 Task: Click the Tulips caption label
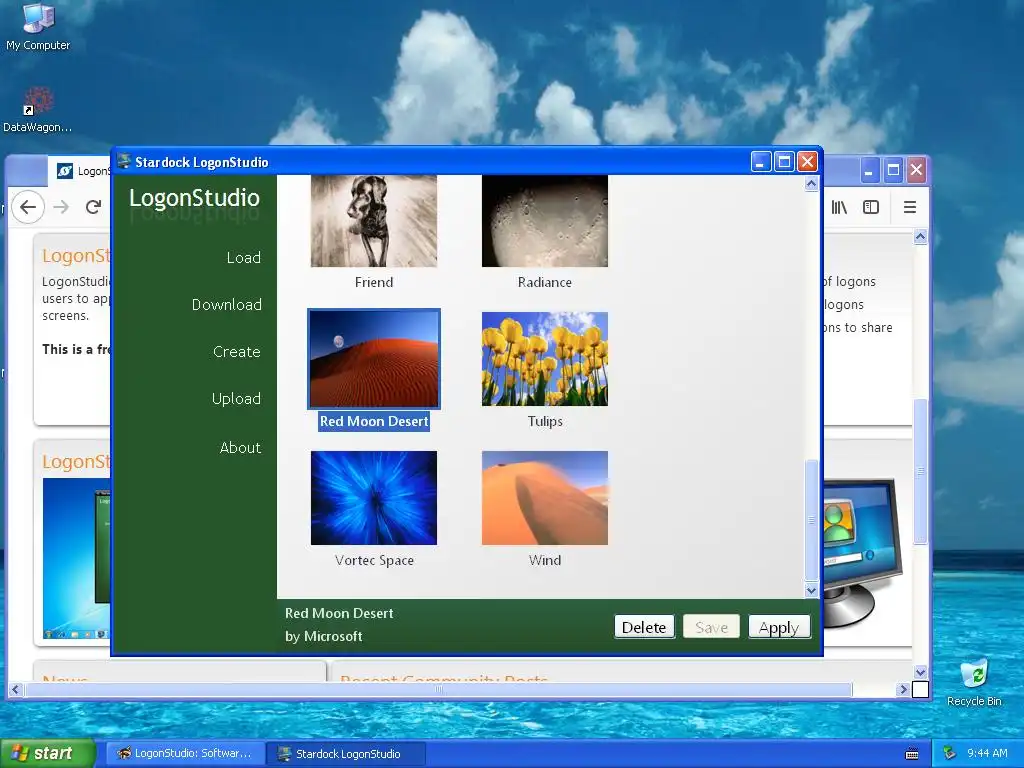pos(545,422)
